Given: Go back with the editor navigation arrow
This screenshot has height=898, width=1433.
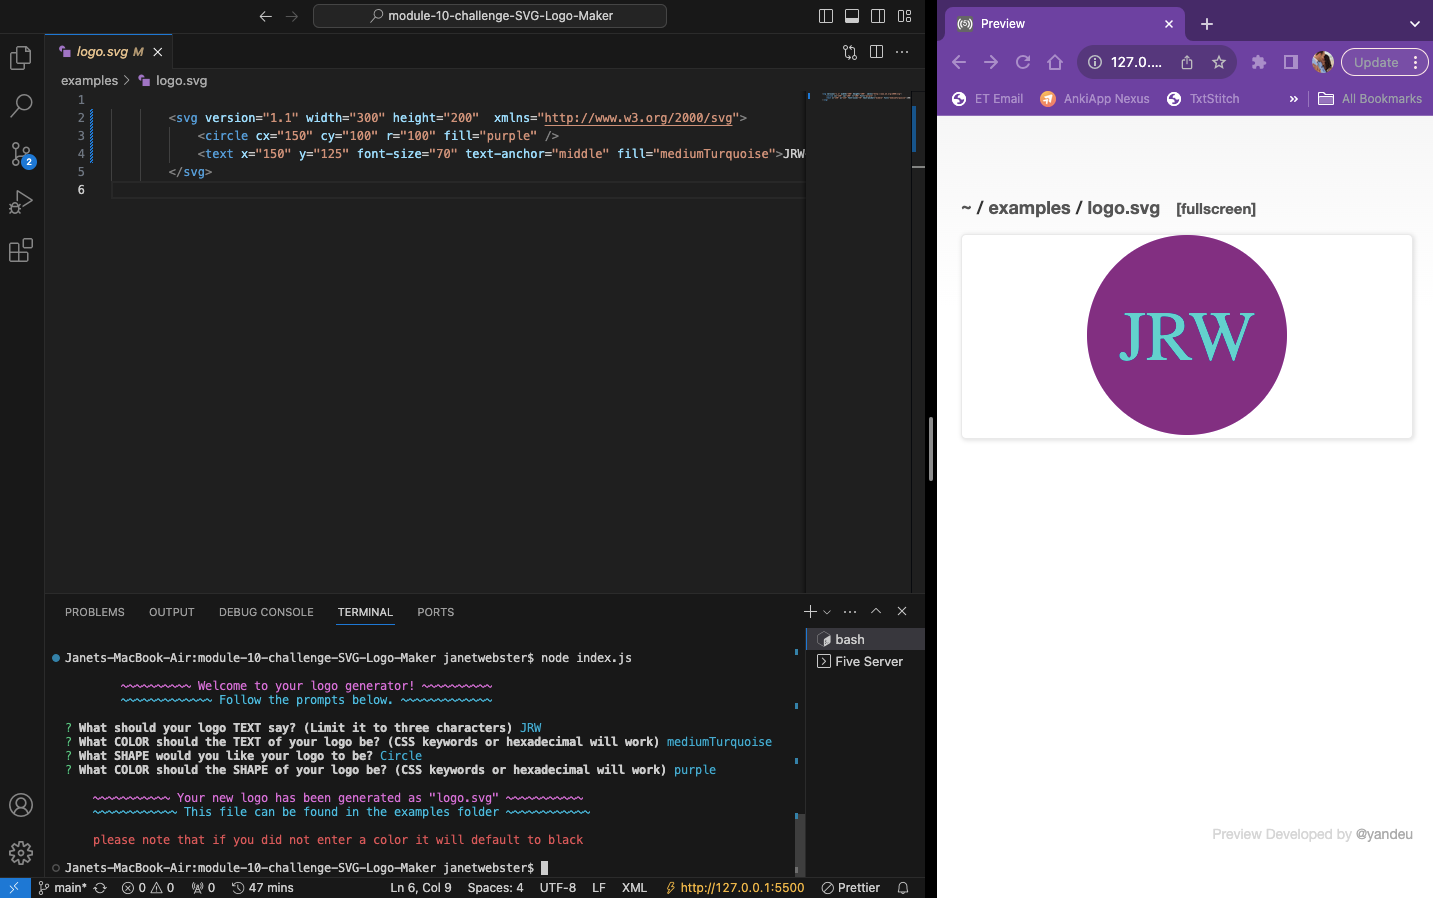Looking at the screenshot, I should tap(265, 16).
